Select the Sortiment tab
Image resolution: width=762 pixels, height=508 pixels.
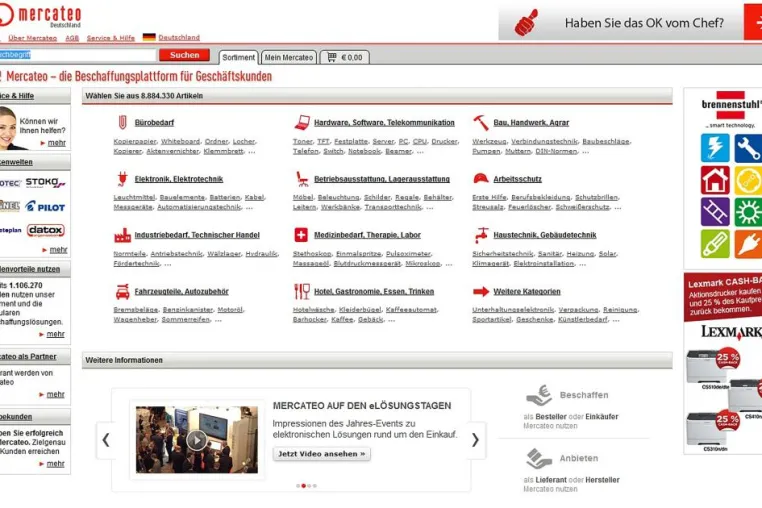point(238,57)
